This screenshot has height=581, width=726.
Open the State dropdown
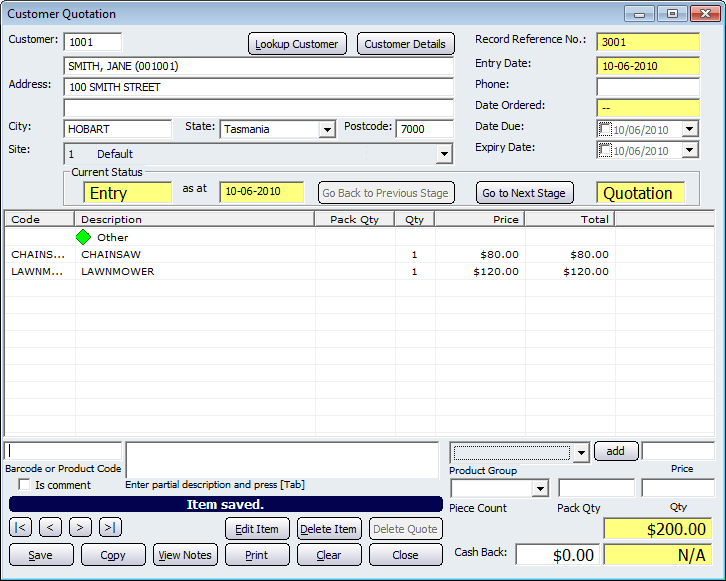click(x=327, y=129)
